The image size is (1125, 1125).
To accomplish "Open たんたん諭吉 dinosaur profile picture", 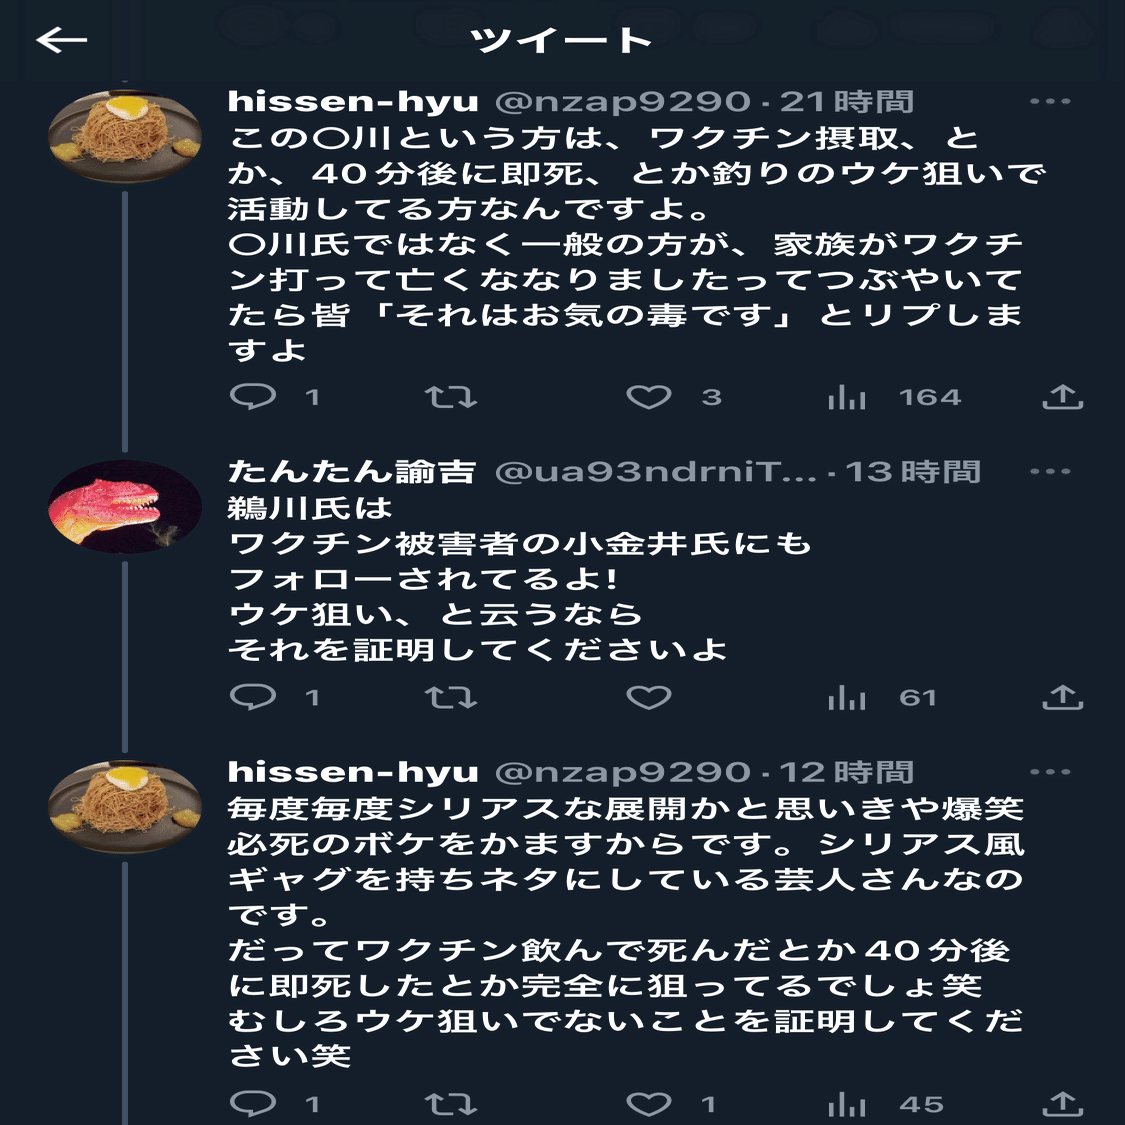I will click(x=125, y=507).
